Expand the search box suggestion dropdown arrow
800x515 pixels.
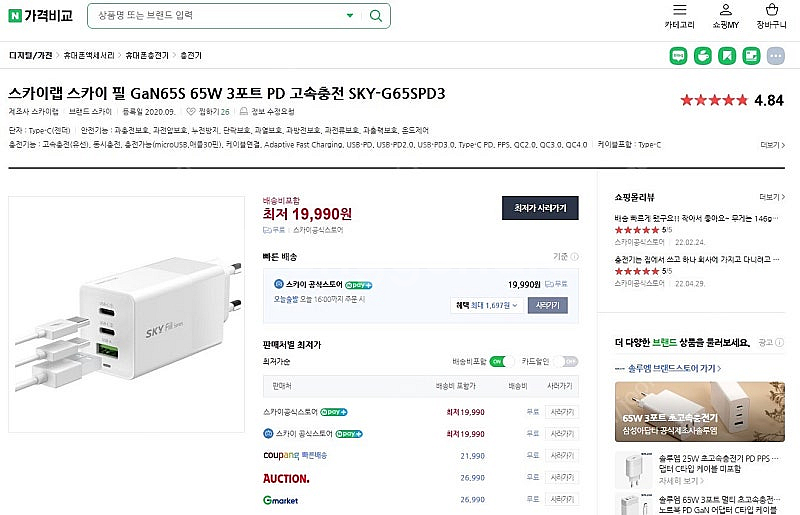click(349, 16)
